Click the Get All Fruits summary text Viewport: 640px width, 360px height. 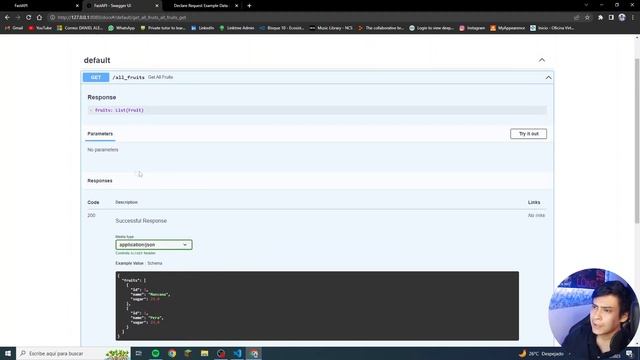pos(160,77)
